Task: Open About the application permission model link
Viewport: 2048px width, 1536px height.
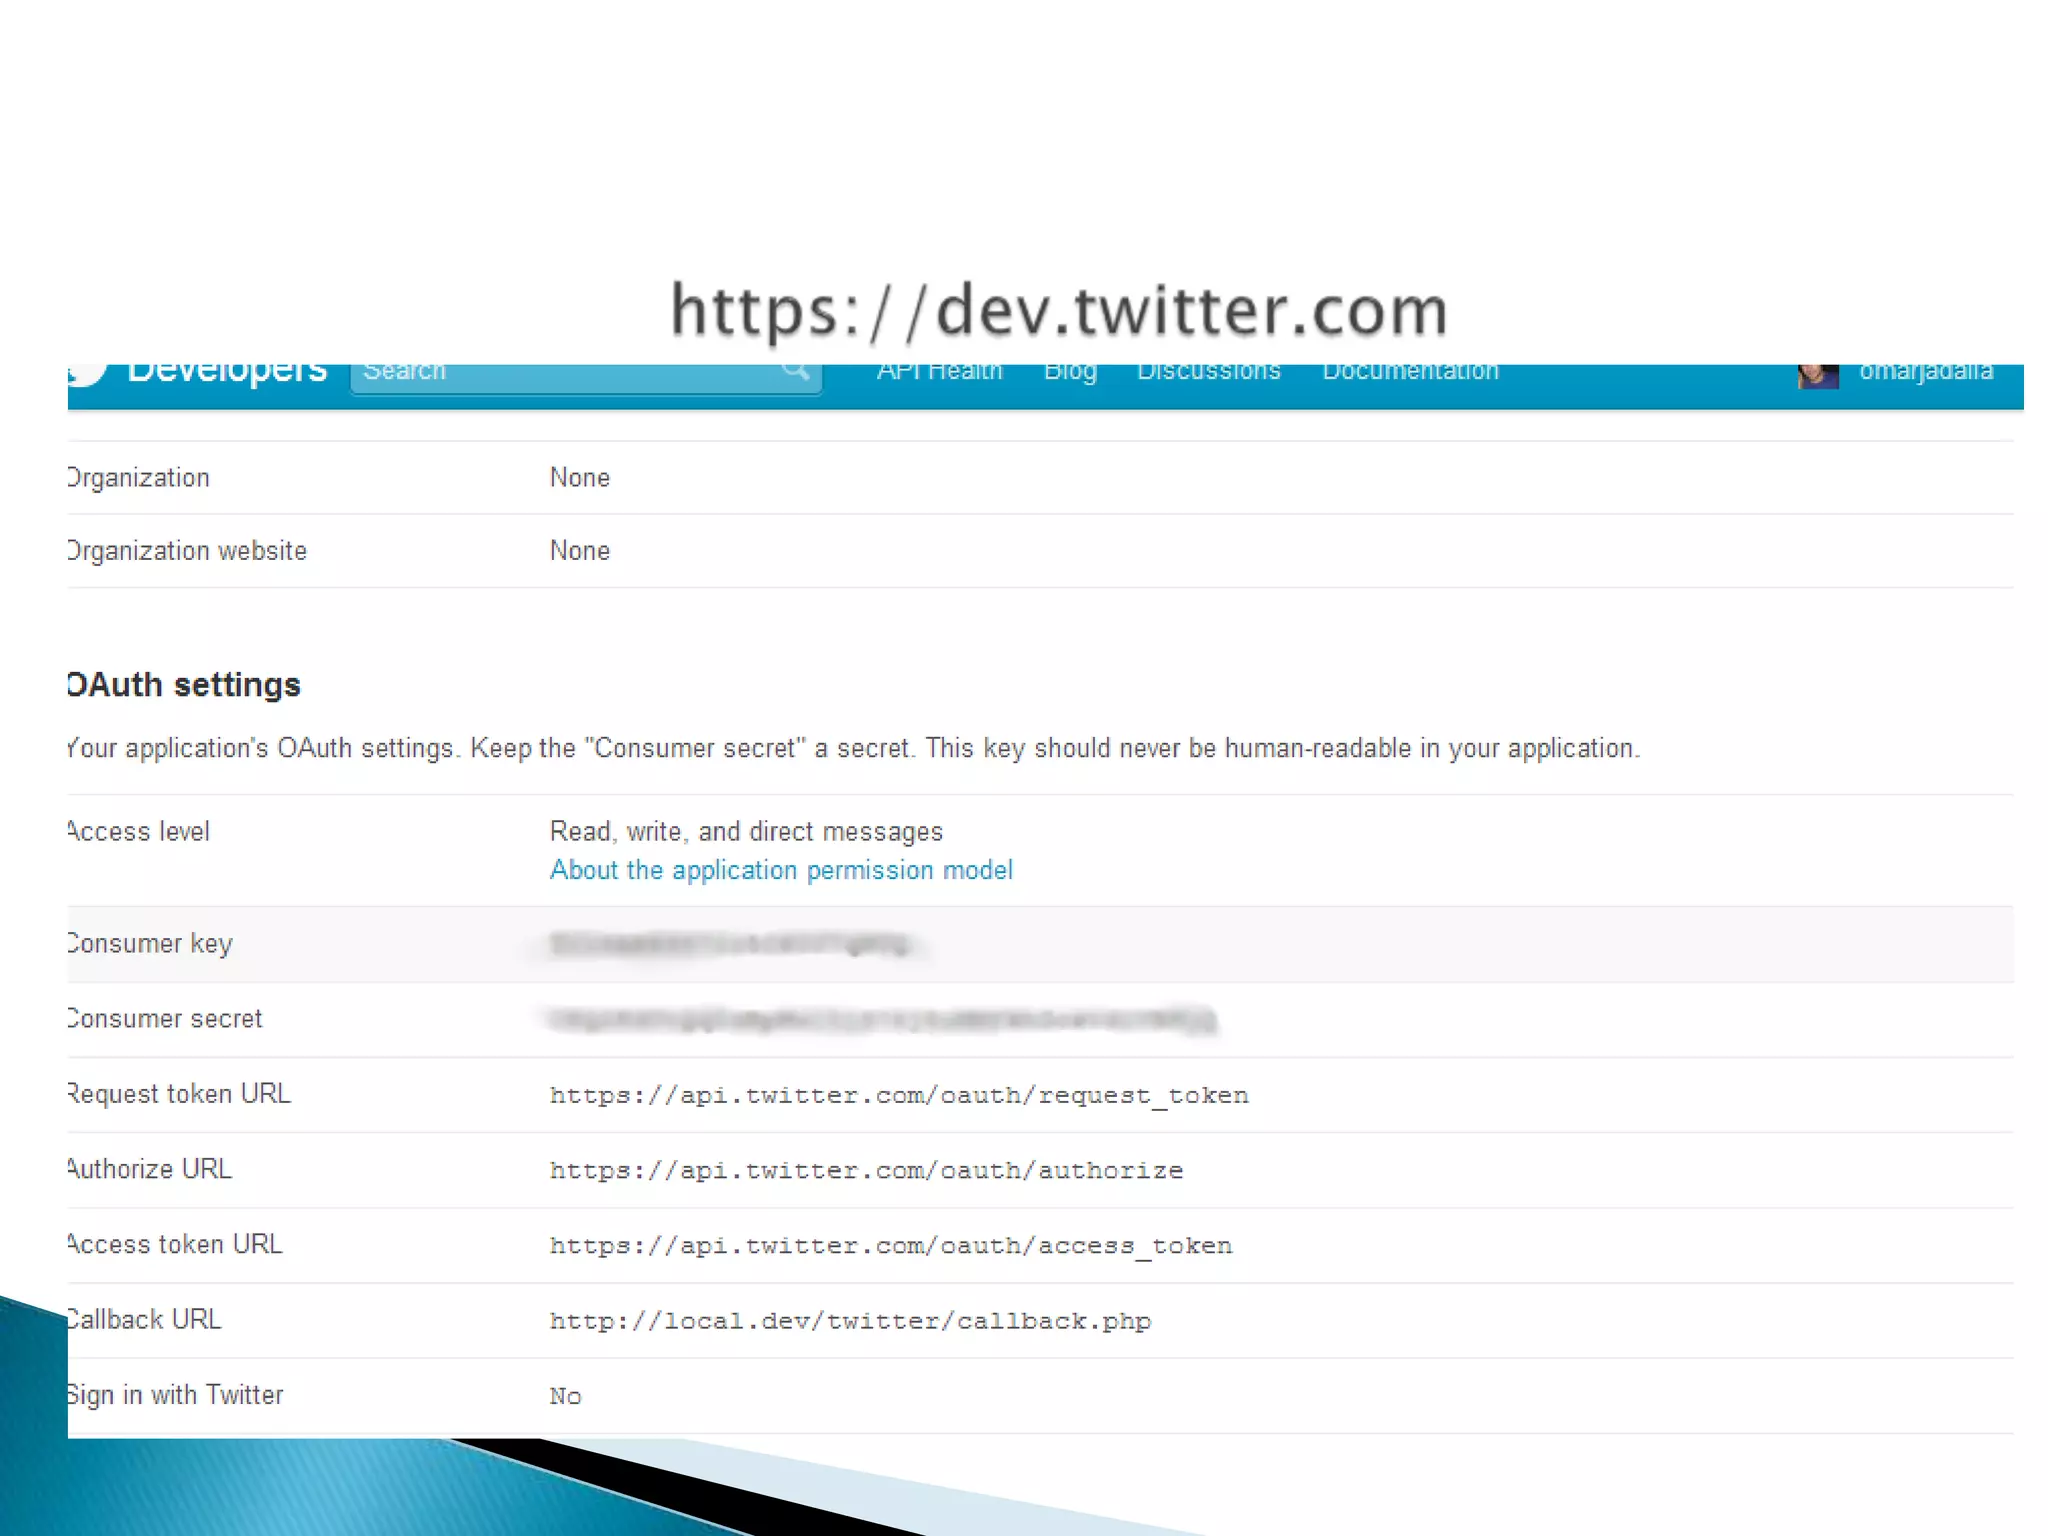Action: click(x=781, y=870)
